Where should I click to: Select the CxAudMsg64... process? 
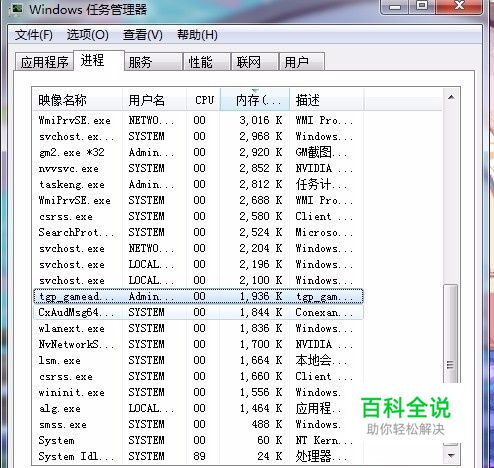(198, 312)
